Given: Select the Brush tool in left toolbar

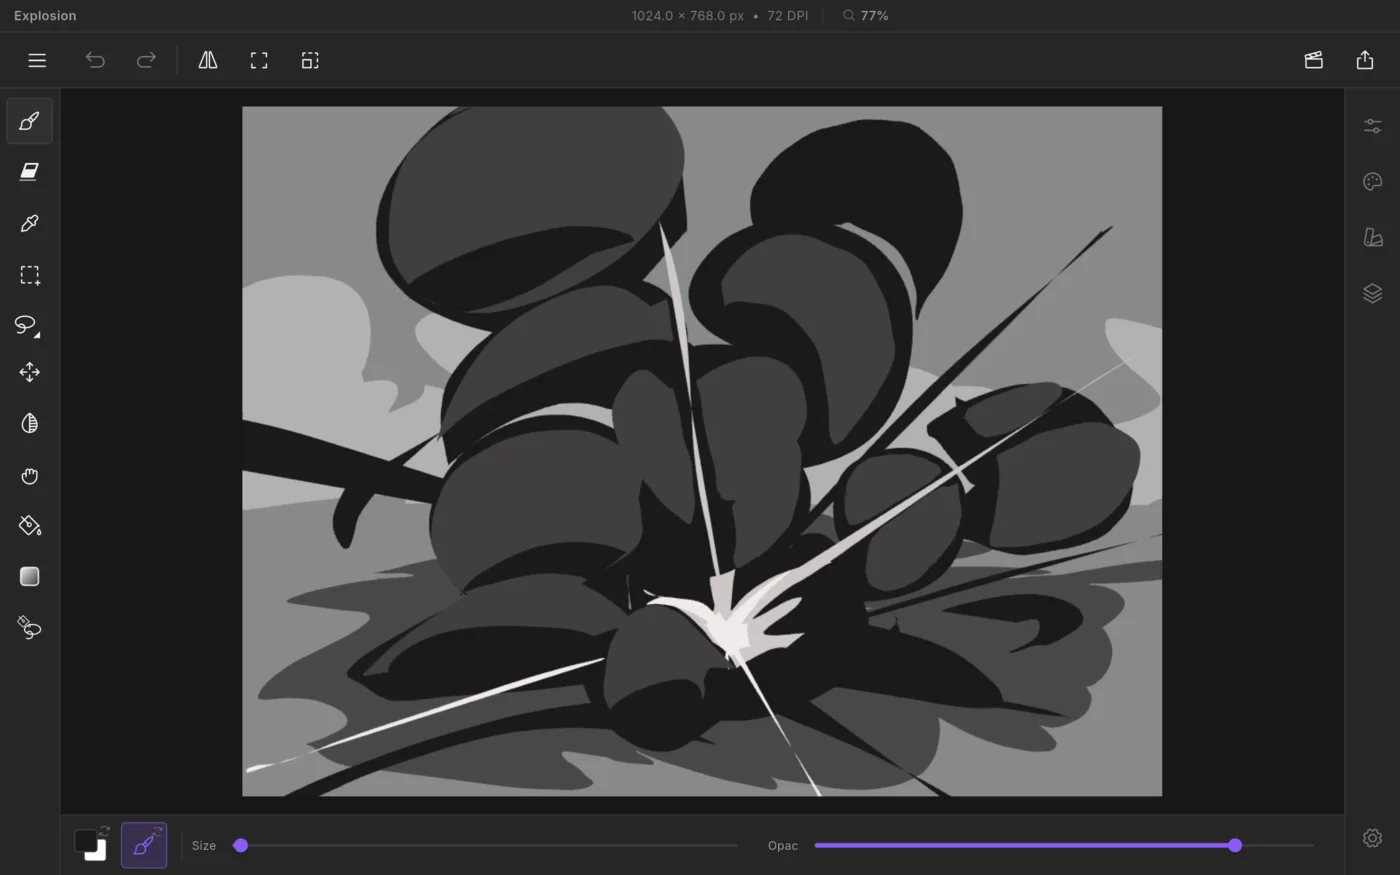Looking at the screenshot, I should click(x=30, y=121).
